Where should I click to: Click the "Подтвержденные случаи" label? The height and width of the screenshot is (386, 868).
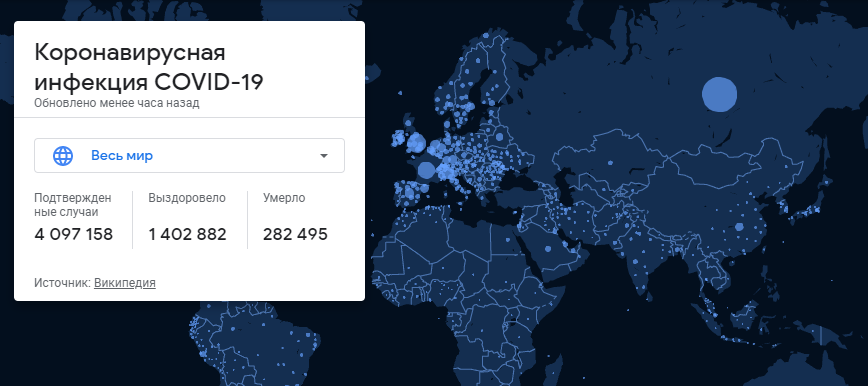click(x=73, y=205)
